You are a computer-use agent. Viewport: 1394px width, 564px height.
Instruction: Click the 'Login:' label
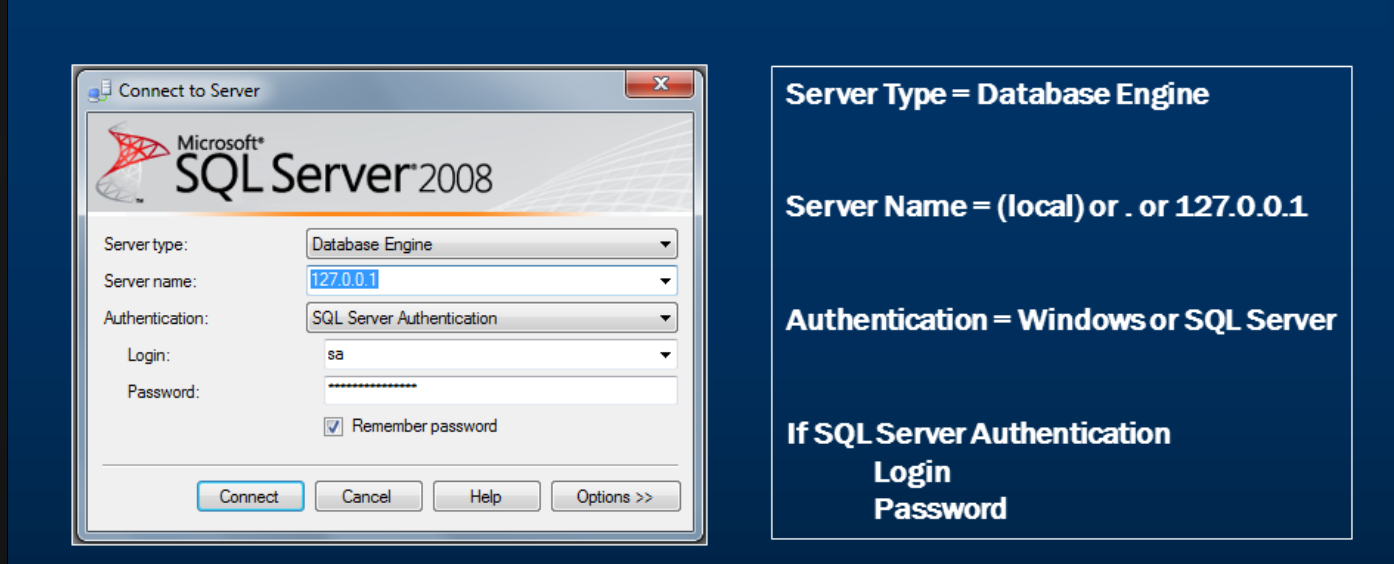[149, 355]
